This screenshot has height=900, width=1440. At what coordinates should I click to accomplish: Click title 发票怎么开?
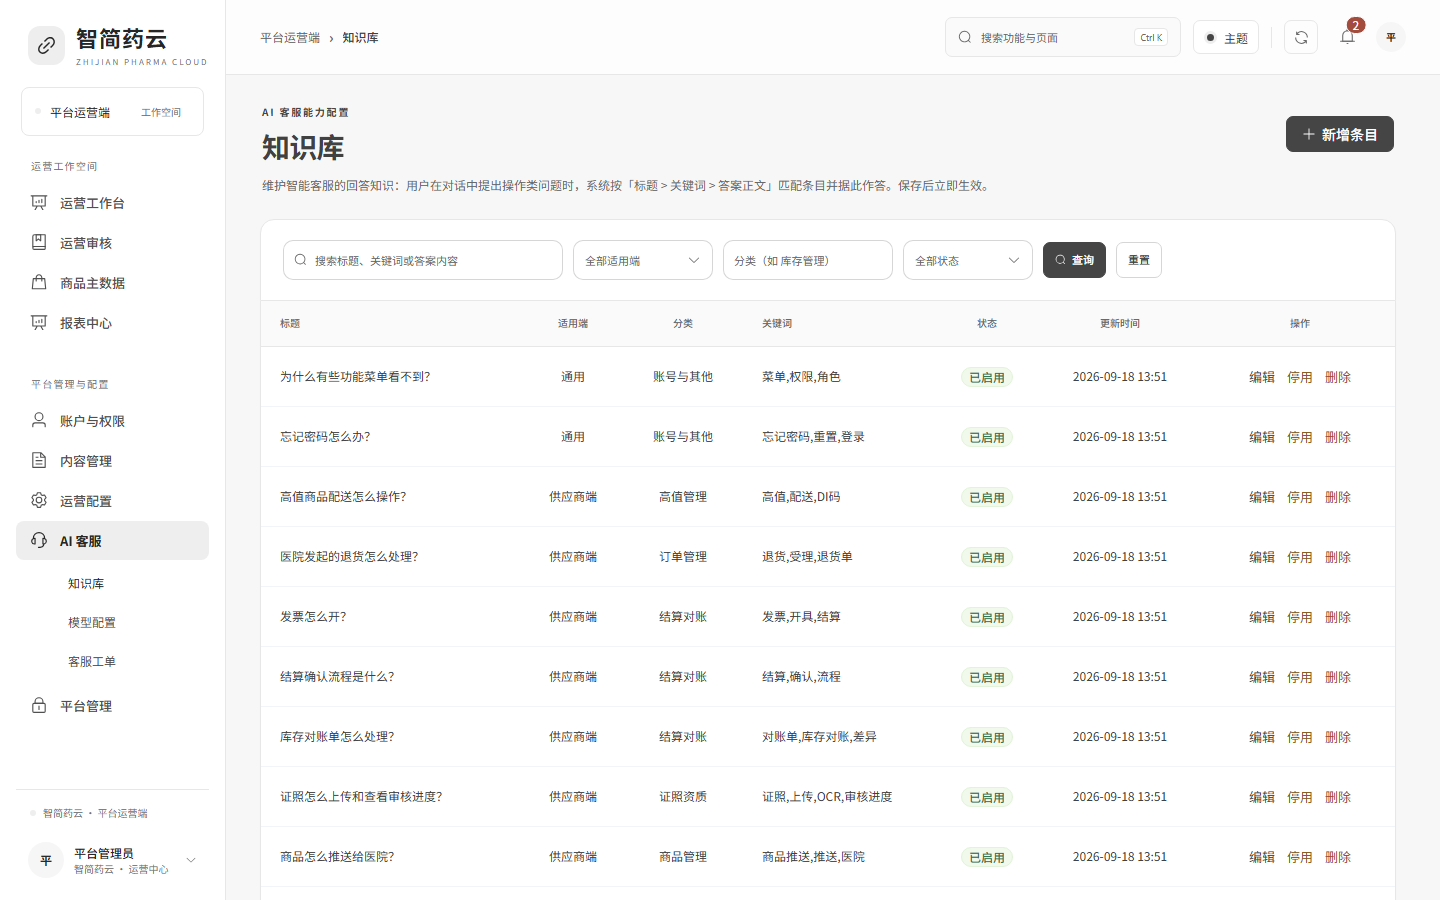click(x=313, y=617)
